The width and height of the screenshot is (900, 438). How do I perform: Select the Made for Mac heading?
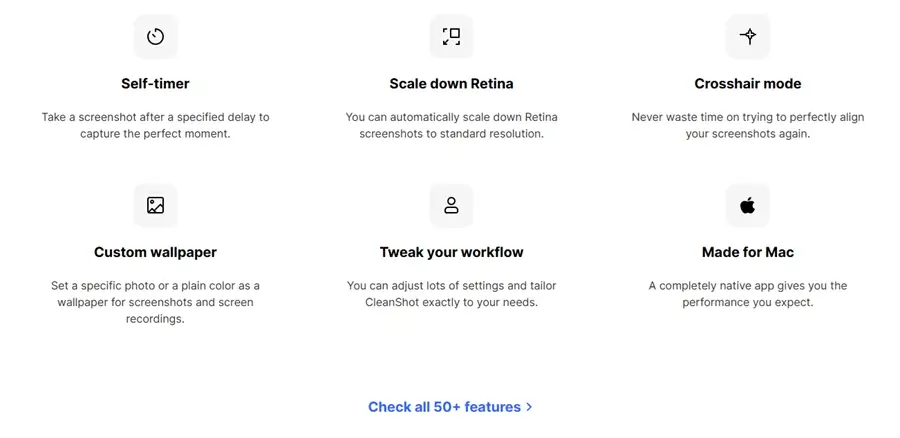click(x=747, y=252)
